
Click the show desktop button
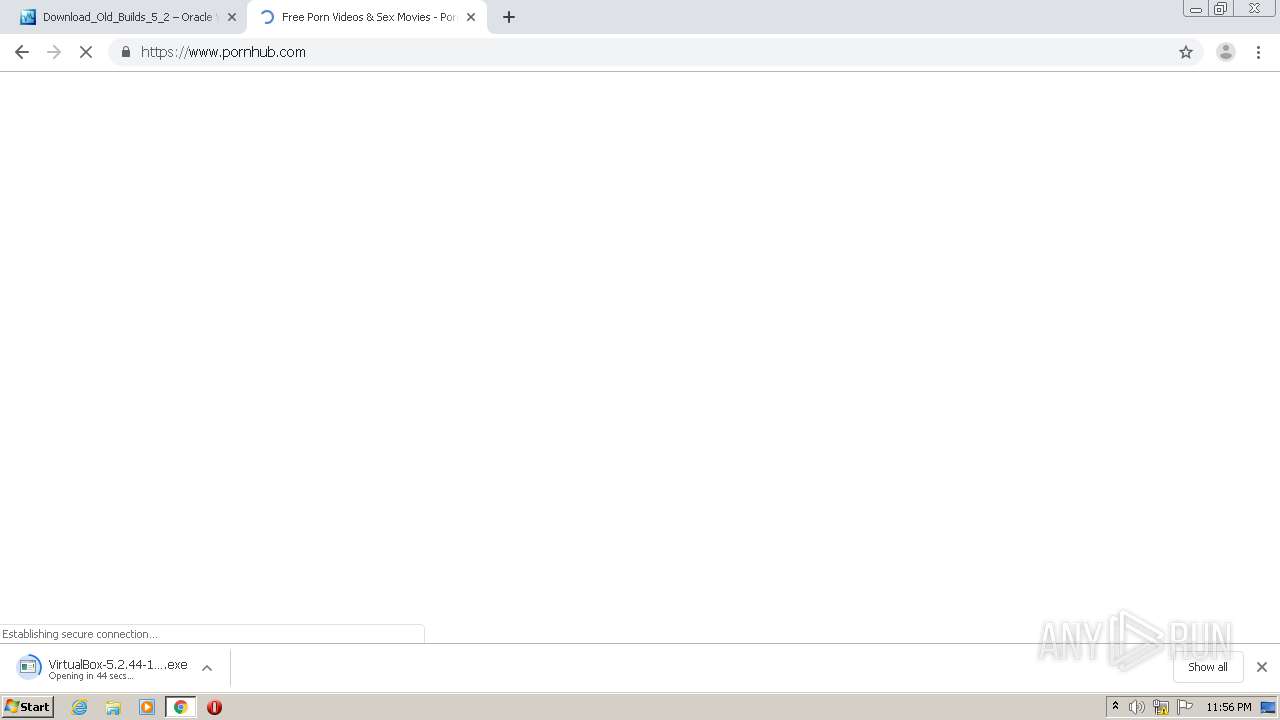1269,707
